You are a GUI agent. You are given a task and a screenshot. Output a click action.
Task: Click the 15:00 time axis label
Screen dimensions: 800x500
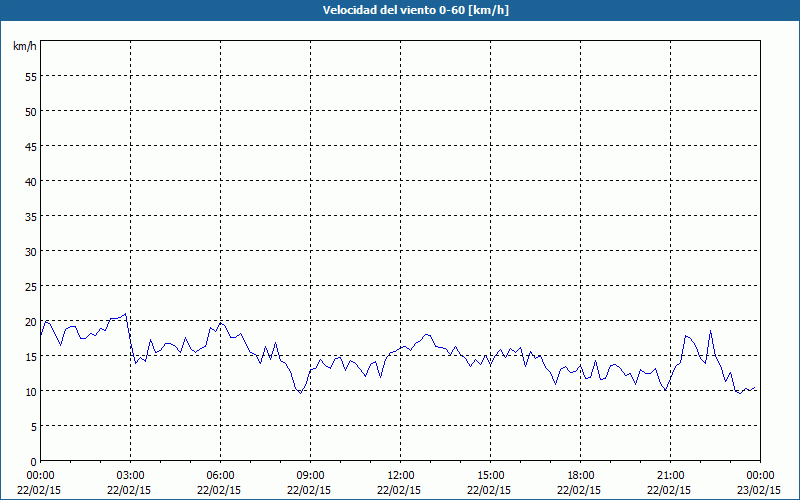[x=490, y=476]
